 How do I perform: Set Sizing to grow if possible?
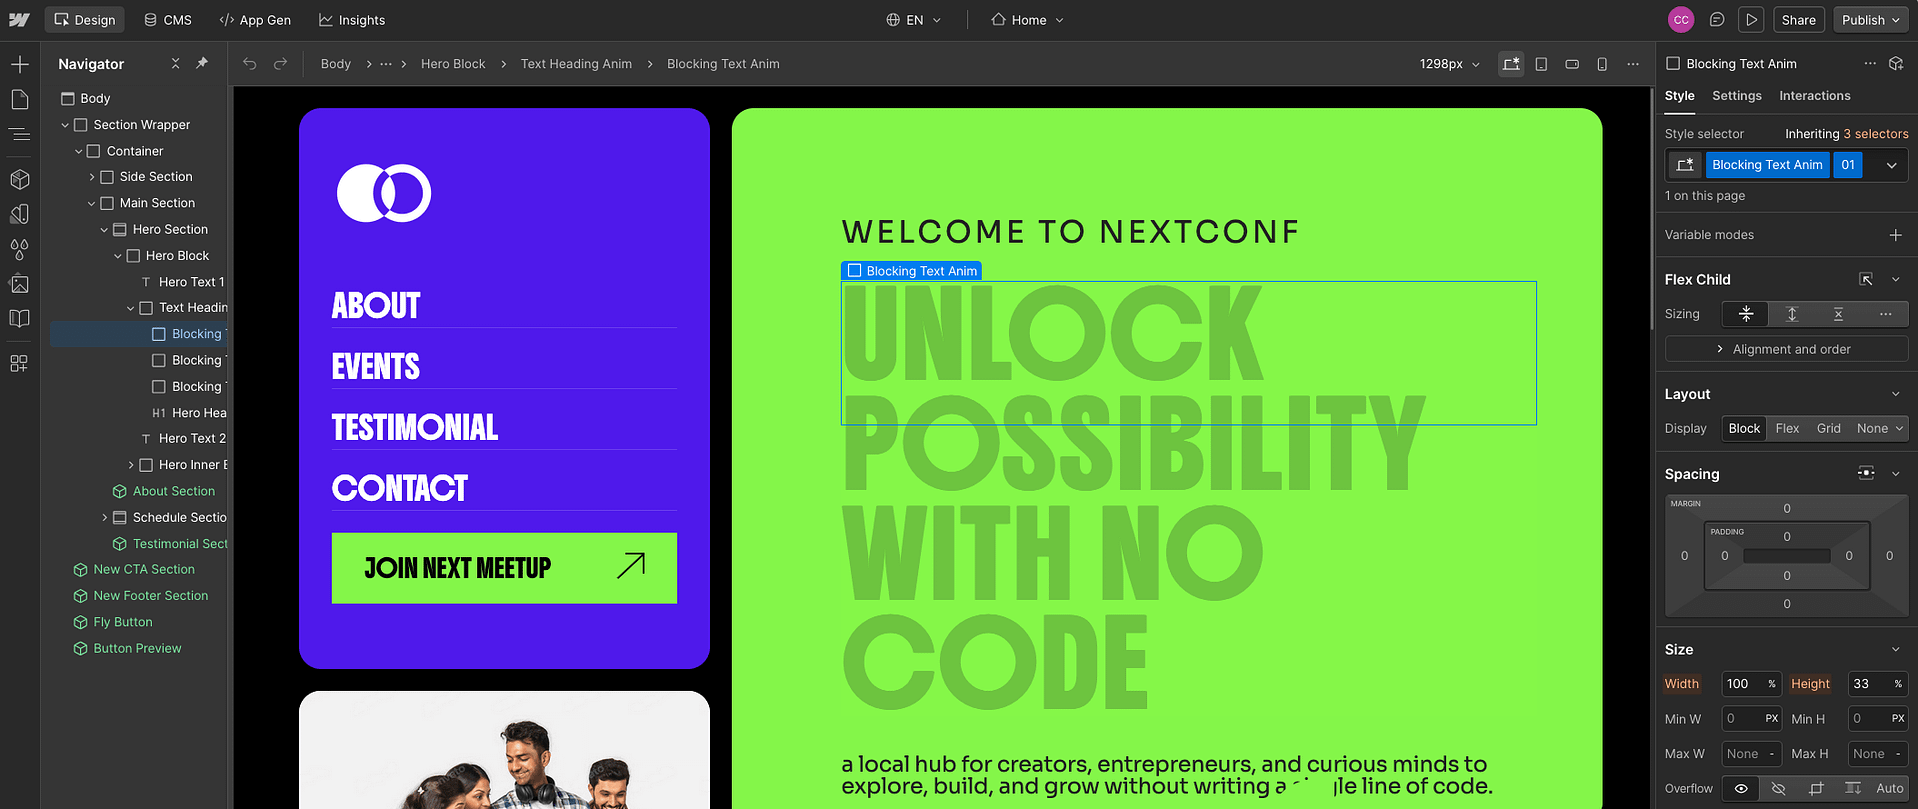(1792, 314)
